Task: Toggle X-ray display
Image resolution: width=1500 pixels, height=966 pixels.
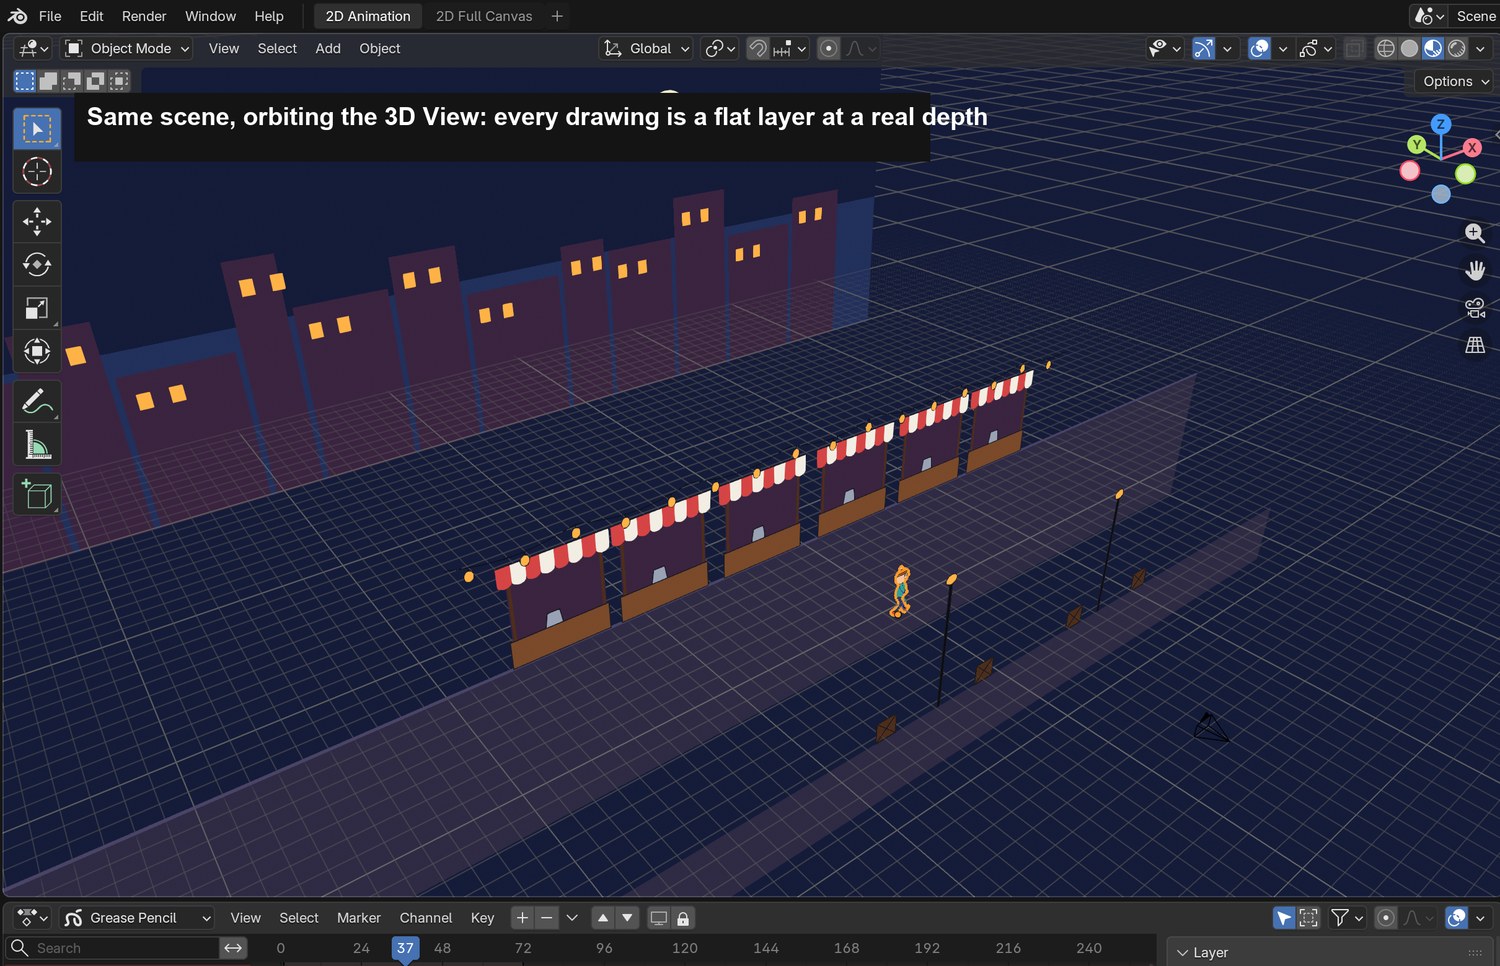Action: click(1354, 48)
